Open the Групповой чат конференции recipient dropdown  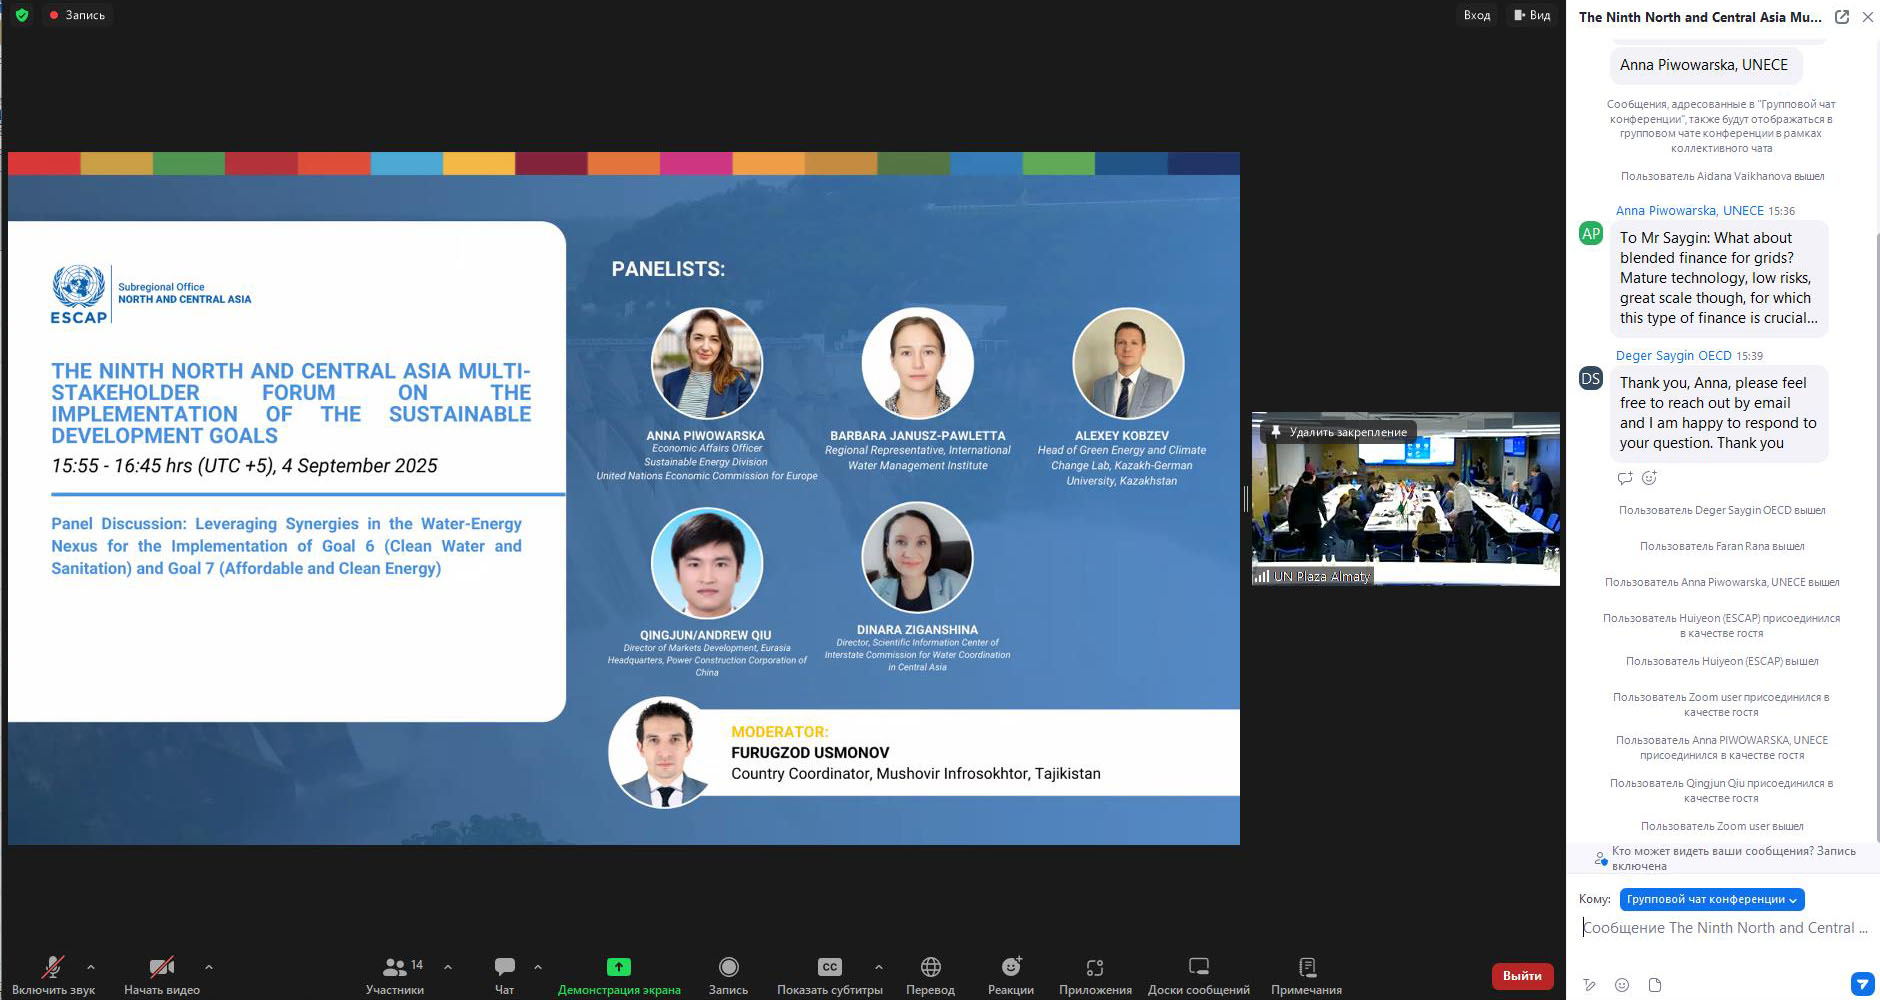click(1711, 899)
